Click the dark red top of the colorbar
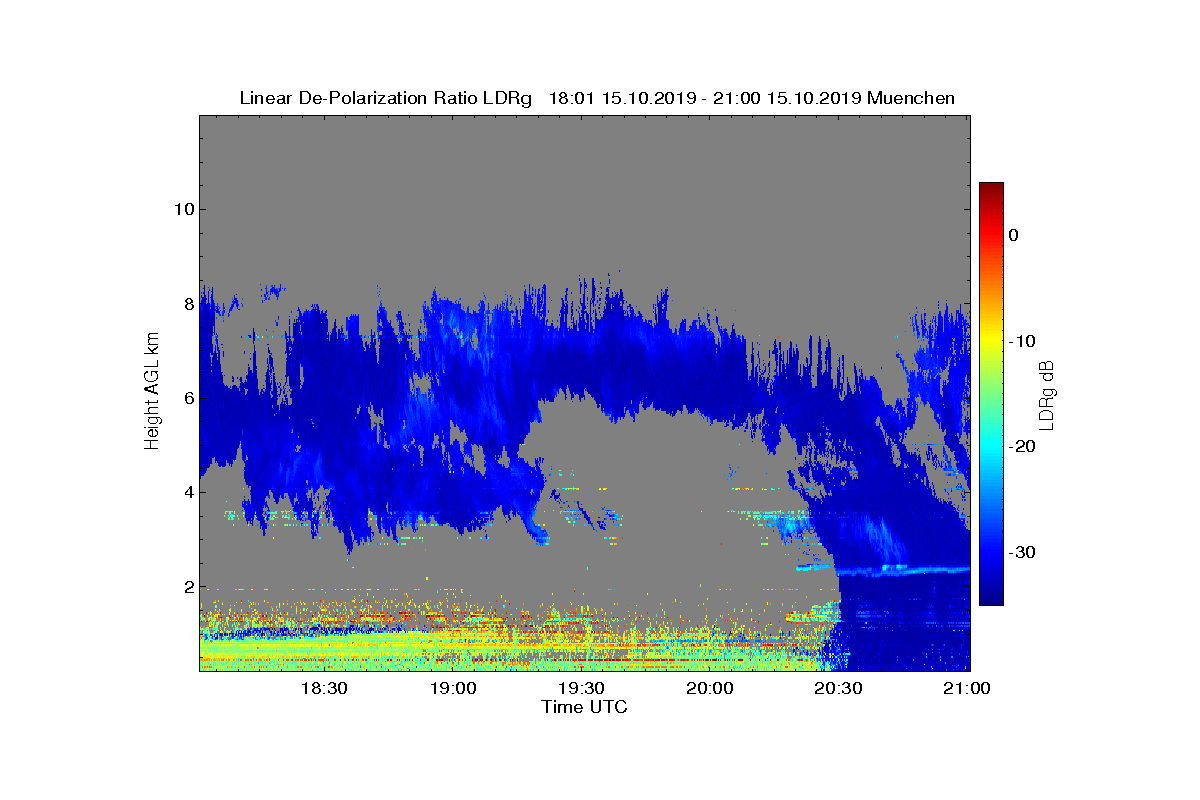 (x=991, y=190)
